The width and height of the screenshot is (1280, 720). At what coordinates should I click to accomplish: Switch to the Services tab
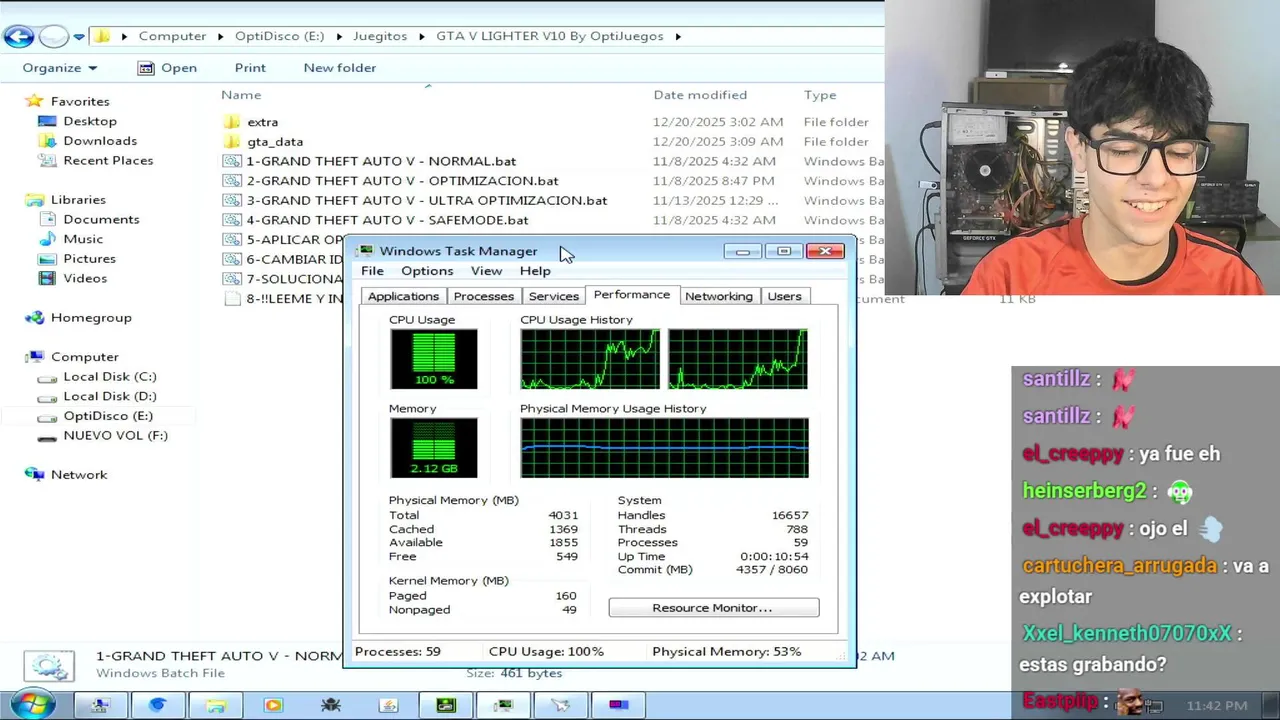[x=553, y=296]
